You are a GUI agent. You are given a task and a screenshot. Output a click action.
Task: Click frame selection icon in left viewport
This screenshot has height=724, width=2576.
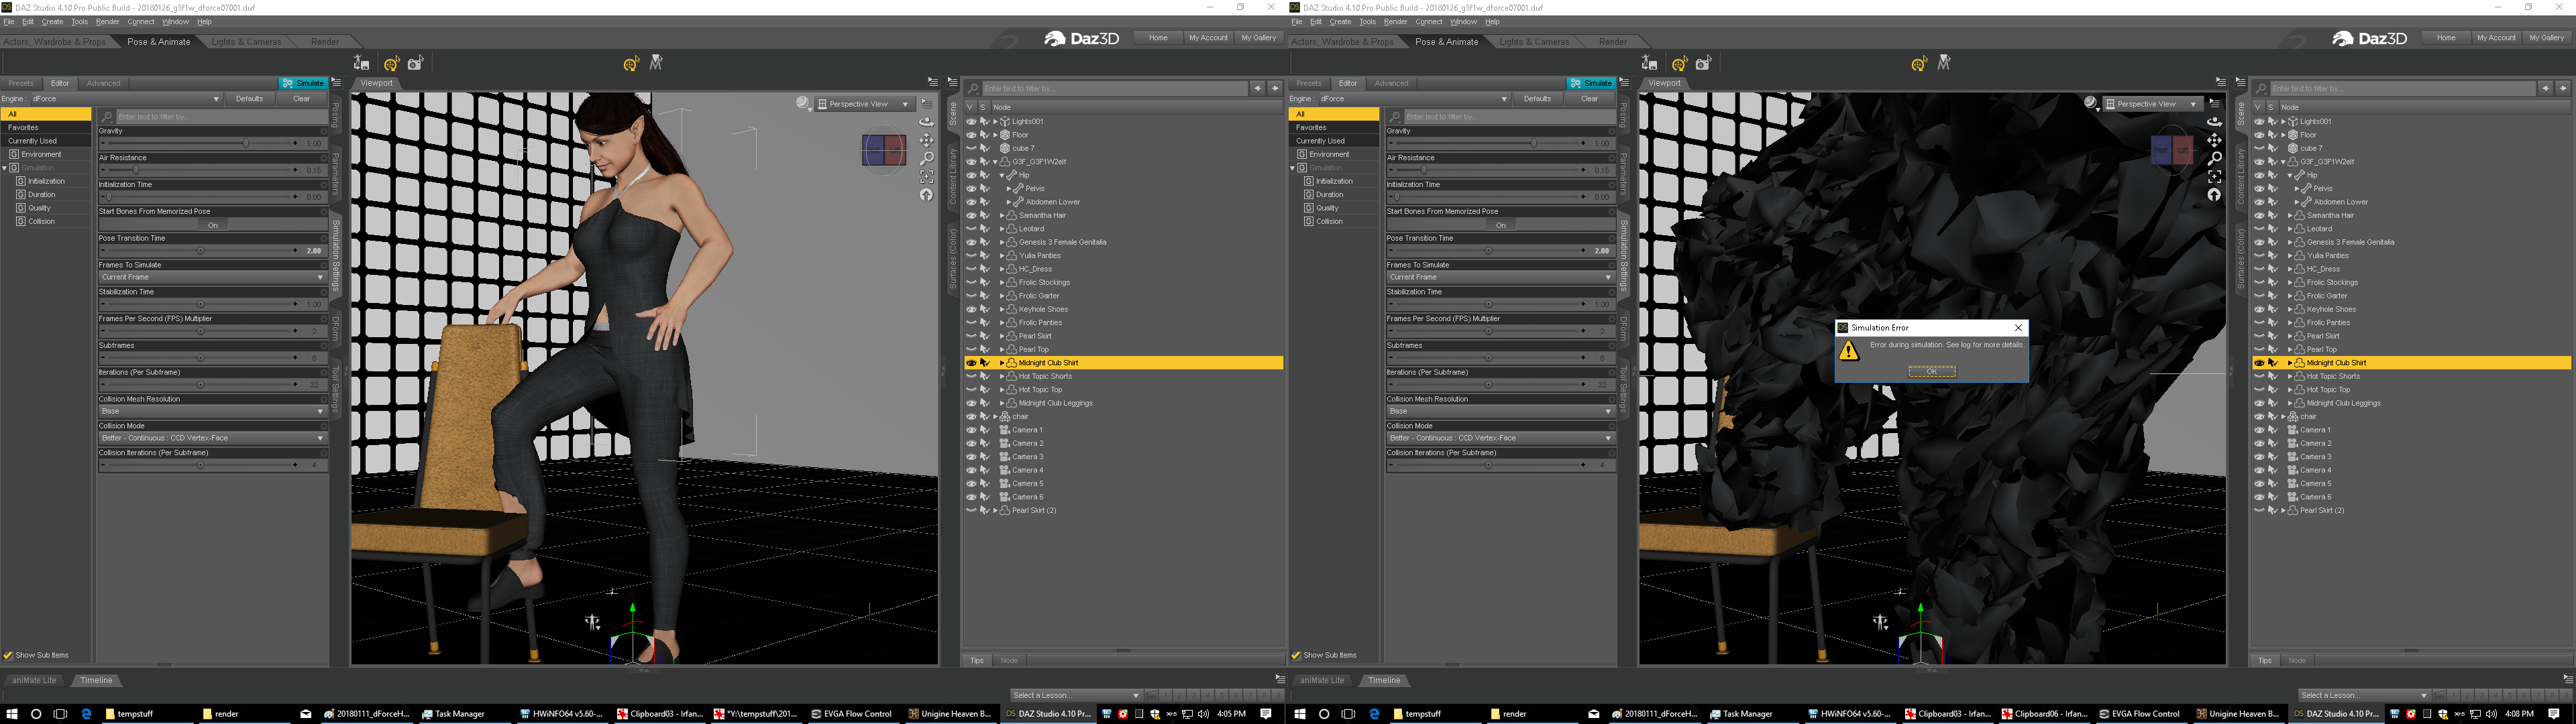[x=927, y=177]
